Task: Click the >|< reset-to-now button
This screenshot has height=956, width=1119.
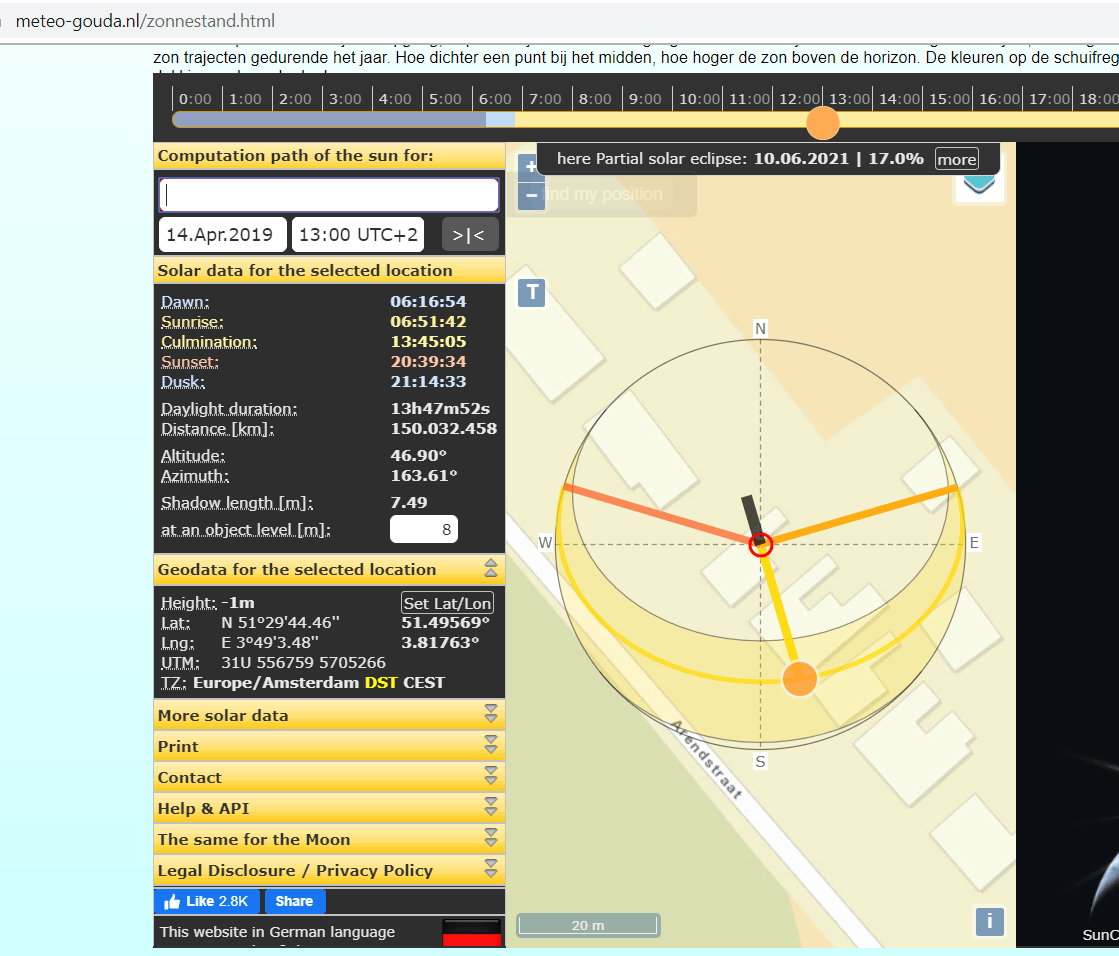Action: pyautogui.click(x=470, y=235)
